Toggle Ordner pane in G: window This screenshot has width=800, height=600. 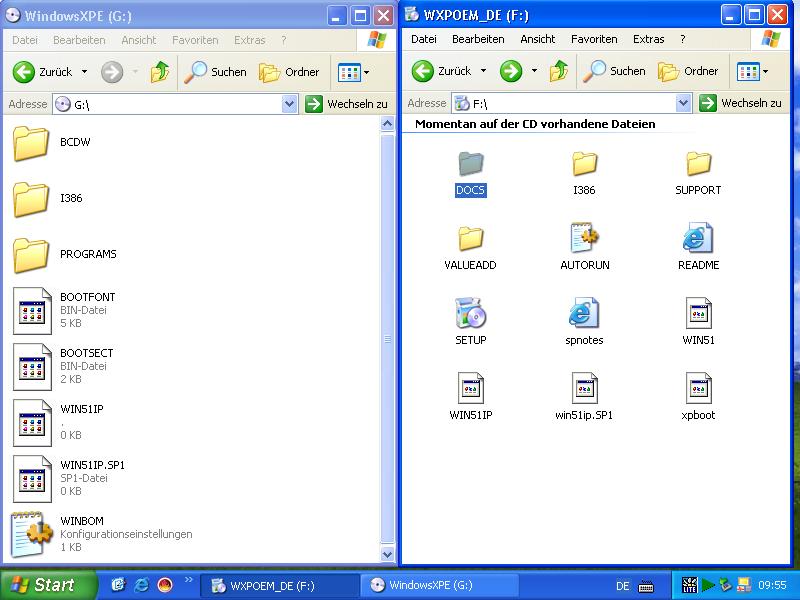289,72
